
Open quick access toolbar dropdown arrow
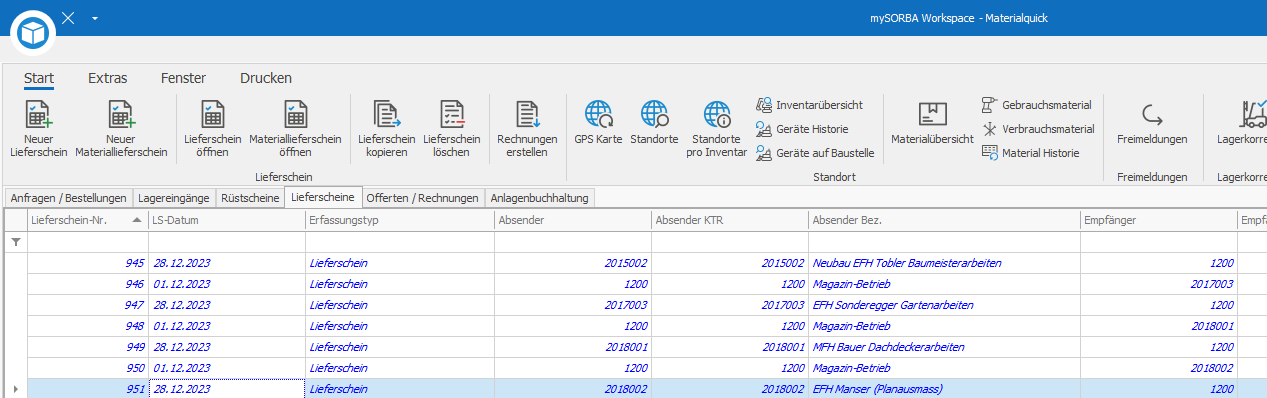(x=94, y=19)
